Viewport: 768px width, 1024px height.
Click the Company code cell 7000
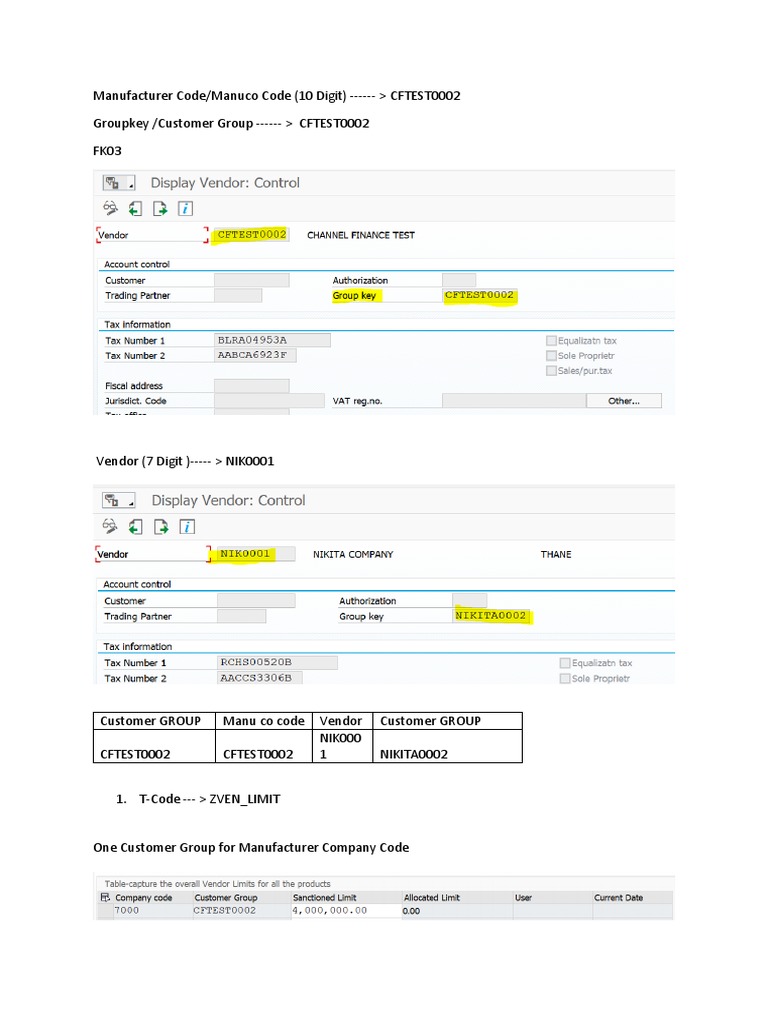152,910
